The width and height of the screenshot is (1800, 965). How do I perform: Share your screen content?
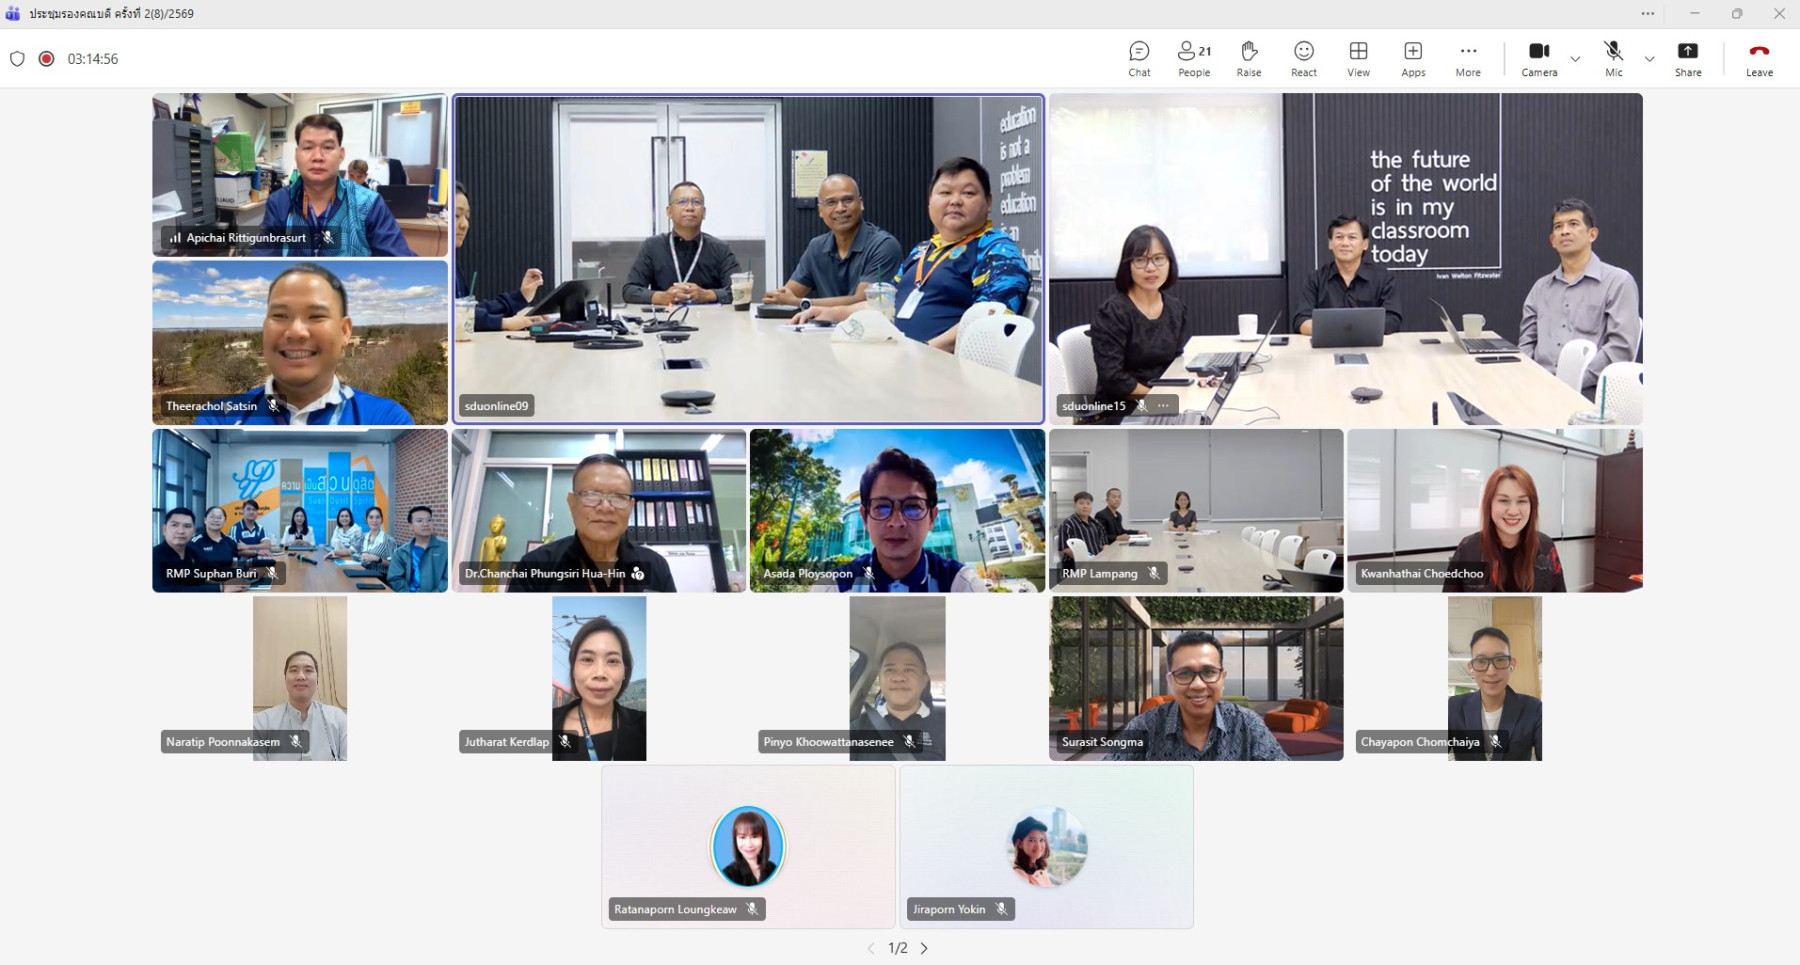point(1688,58)
